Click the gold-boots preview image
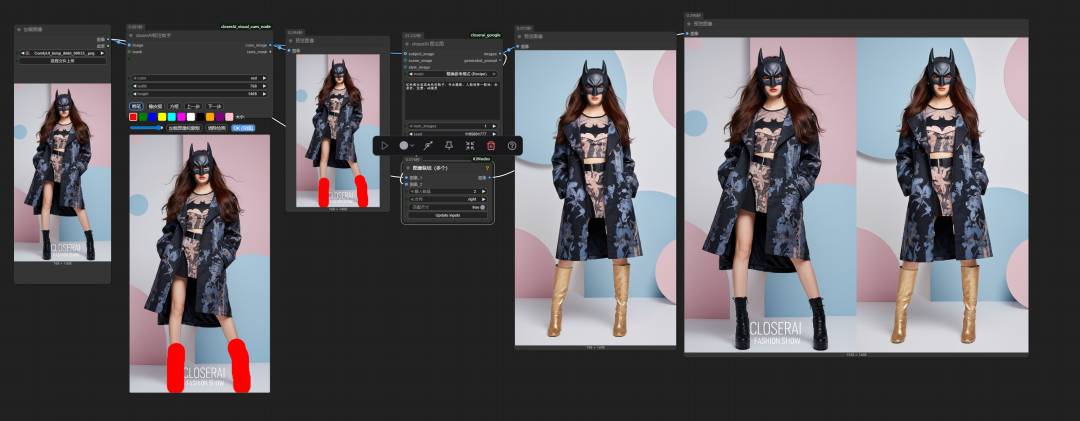 pos(596,197)
